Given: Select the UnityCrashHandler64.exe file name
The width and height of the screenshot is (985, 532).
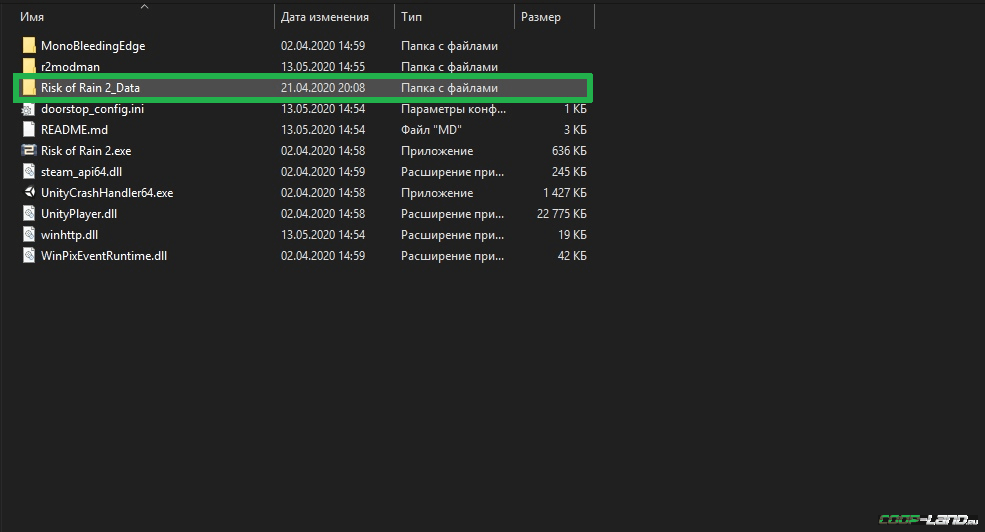Looking at the screenshot, I should (x=107, y=193).
